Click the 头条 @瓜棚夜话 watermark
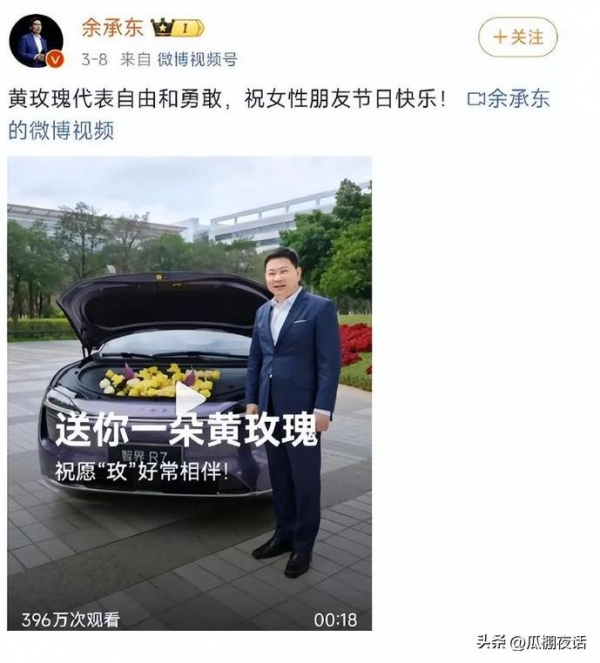 click(532, 643)
